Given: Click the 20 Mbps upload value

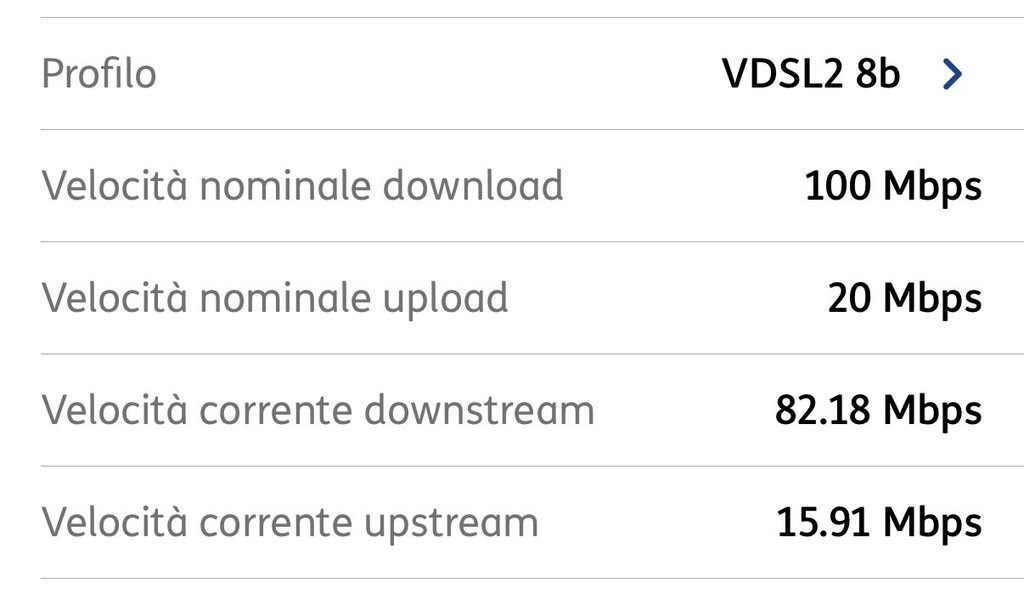Looking at the screenshot, I should coord(904,298).
